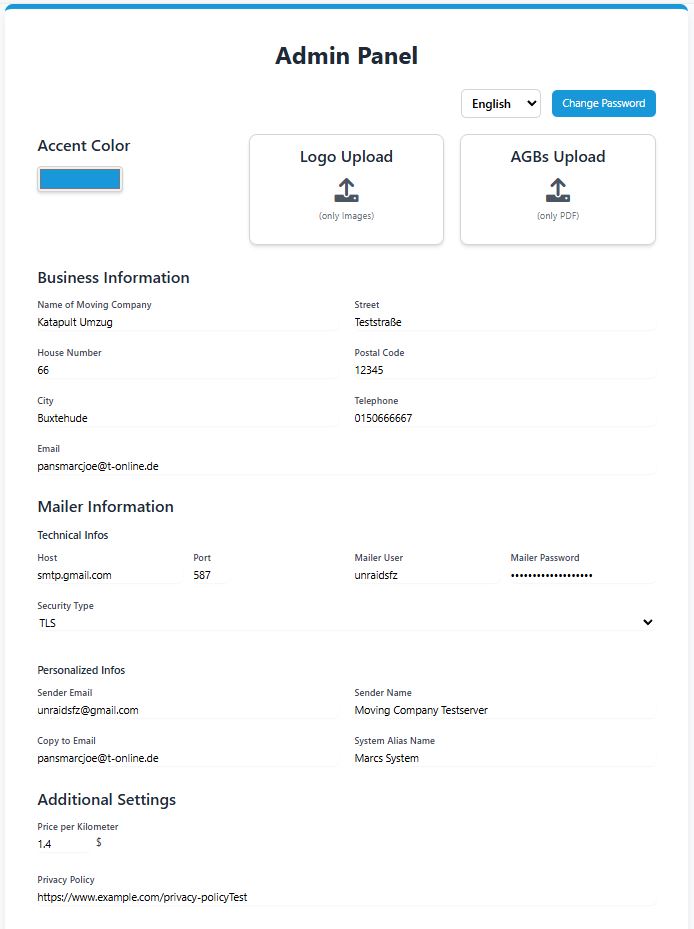Click the '(only Images)' hint text
Image resolution: width=694 pixels, height=929 pixels.
point(346,216)
